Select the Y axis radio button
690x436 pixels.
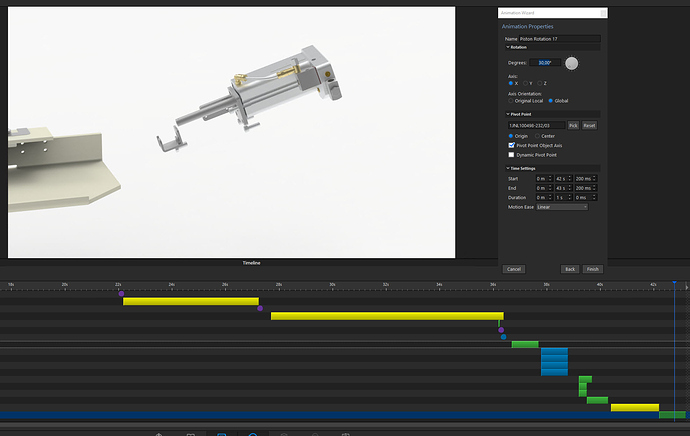[x=525, y=83]
